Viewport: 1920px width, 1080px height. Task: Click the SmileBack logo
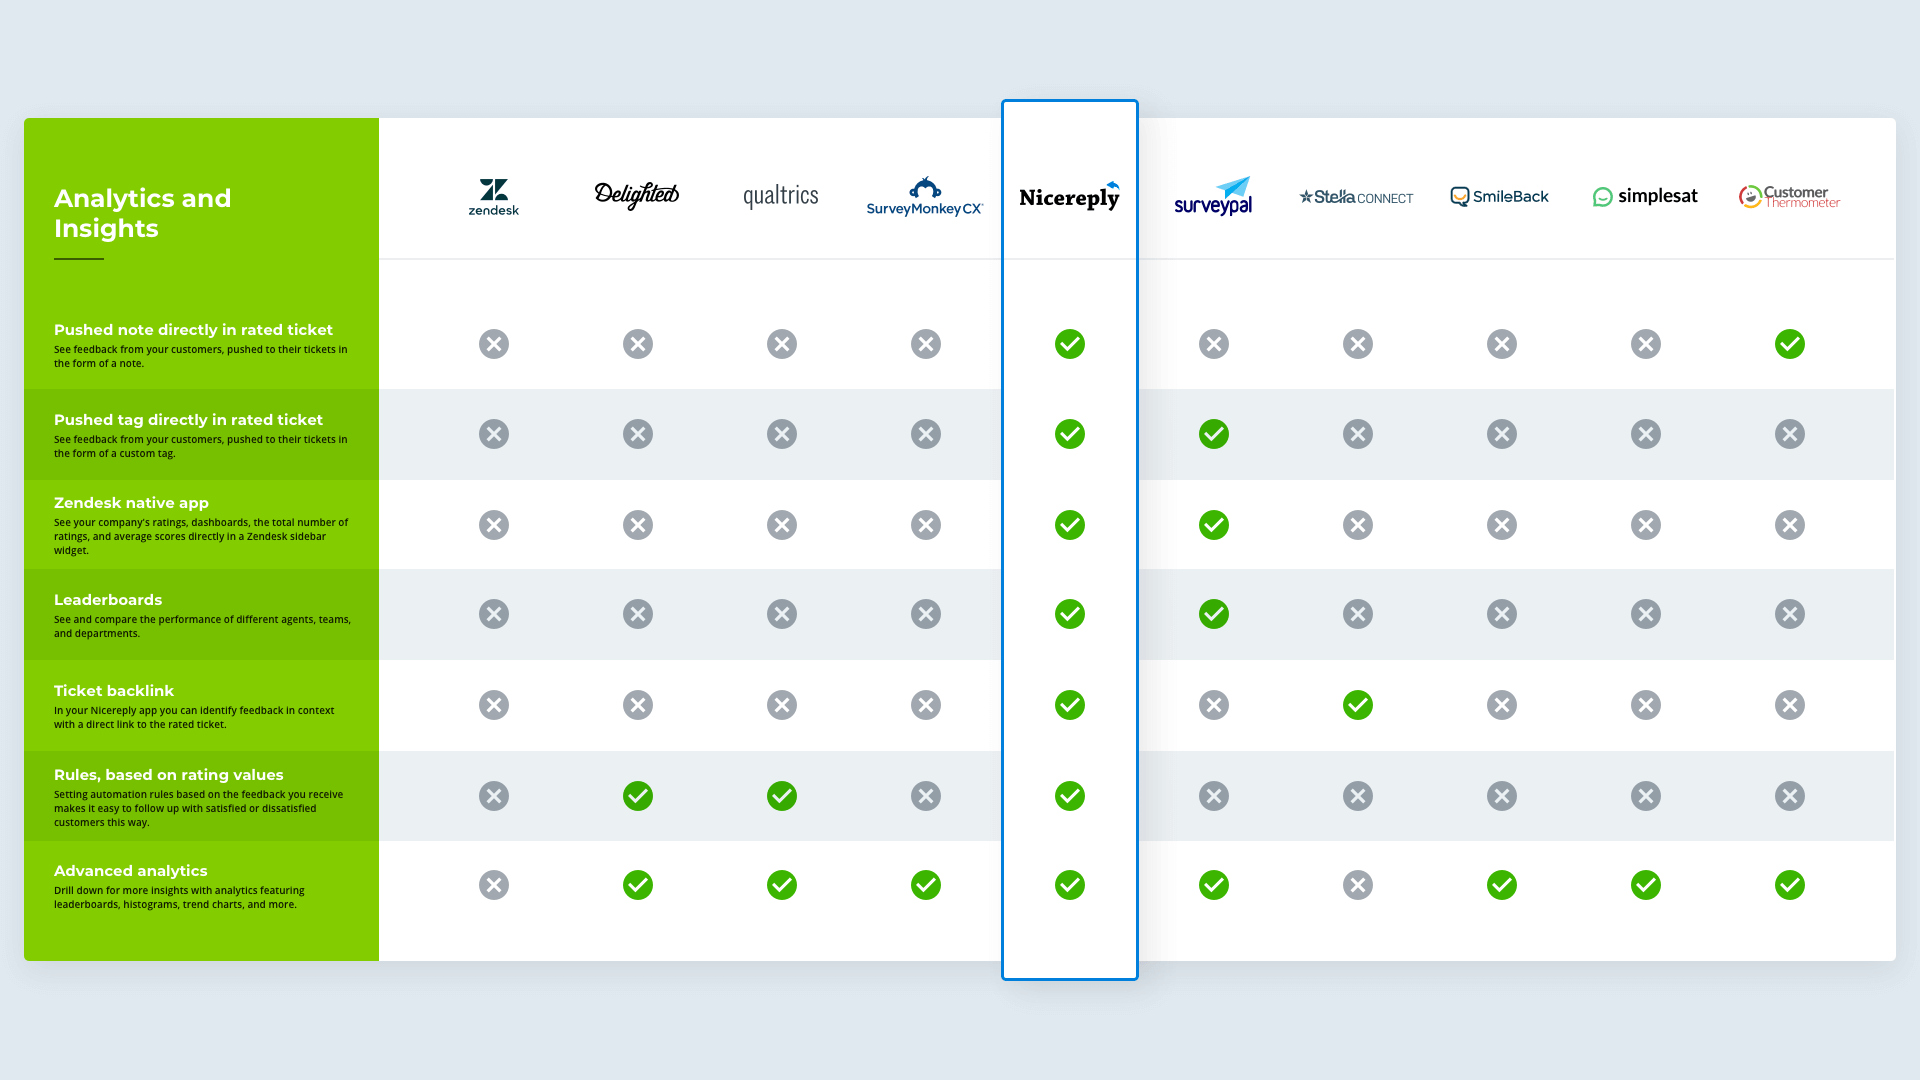(x=1500, y=196)
